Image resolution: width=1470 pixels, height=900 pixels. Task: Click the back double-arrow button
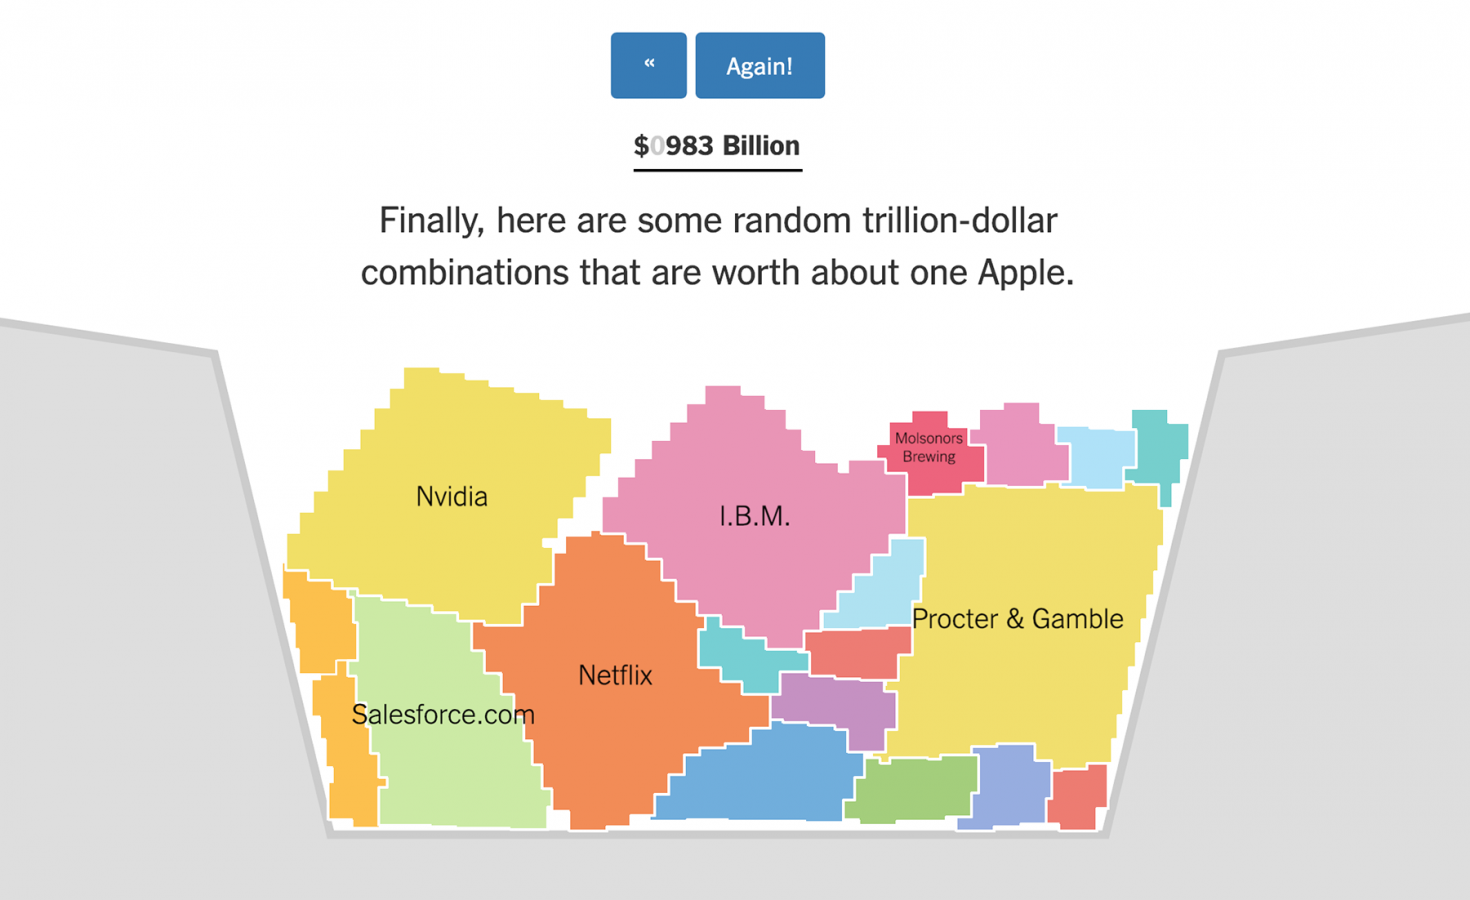[x=648, y=66]
